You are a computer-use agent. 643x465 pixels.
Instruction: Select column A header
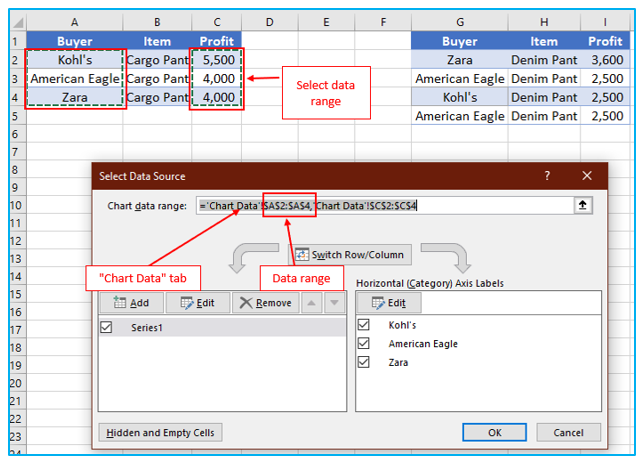point(75,22)
